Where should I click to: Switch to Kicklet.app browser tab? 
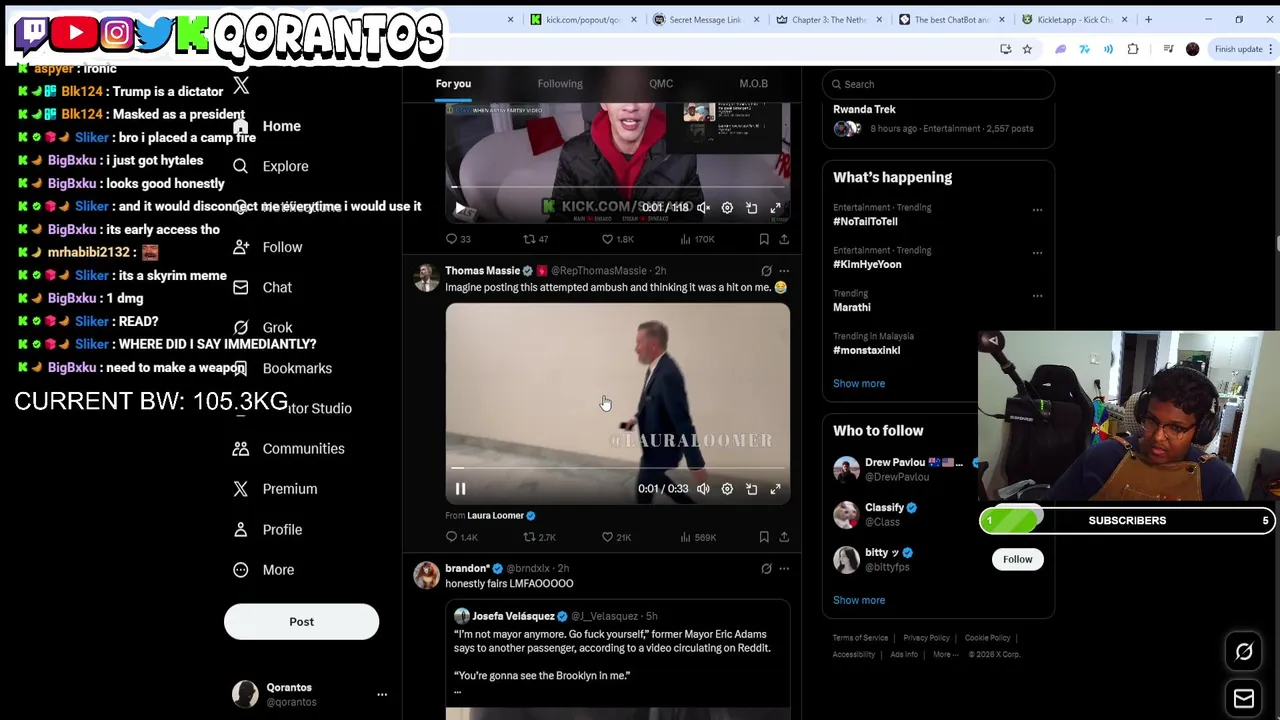pos(1074,19)
